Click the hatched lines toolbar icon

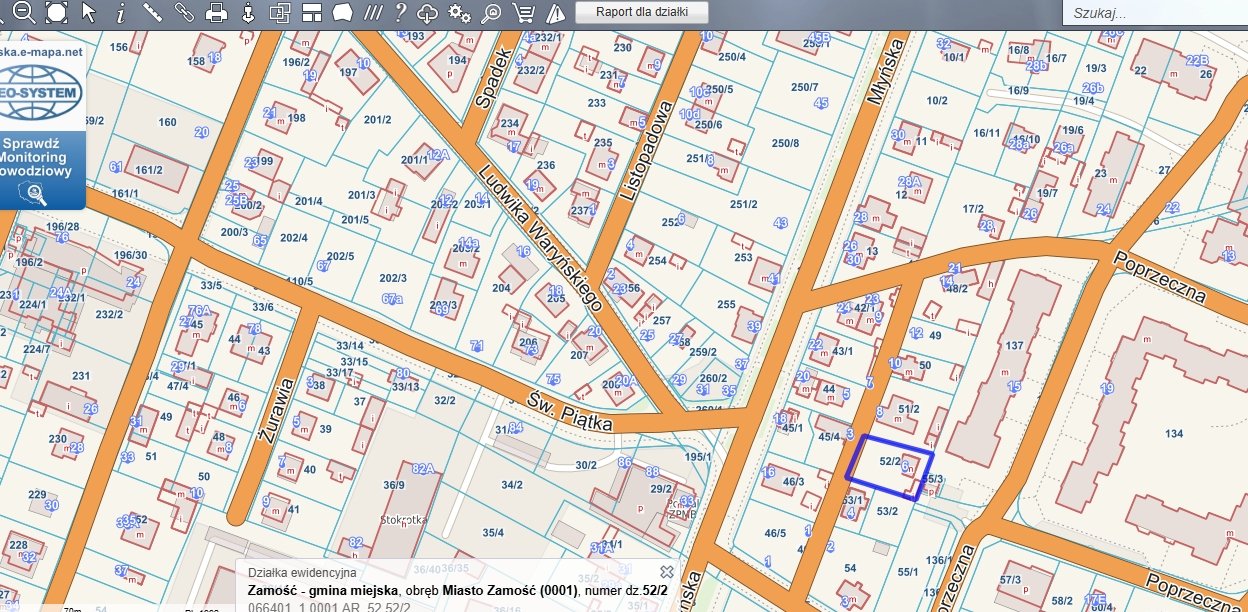(x=372, y=12)
